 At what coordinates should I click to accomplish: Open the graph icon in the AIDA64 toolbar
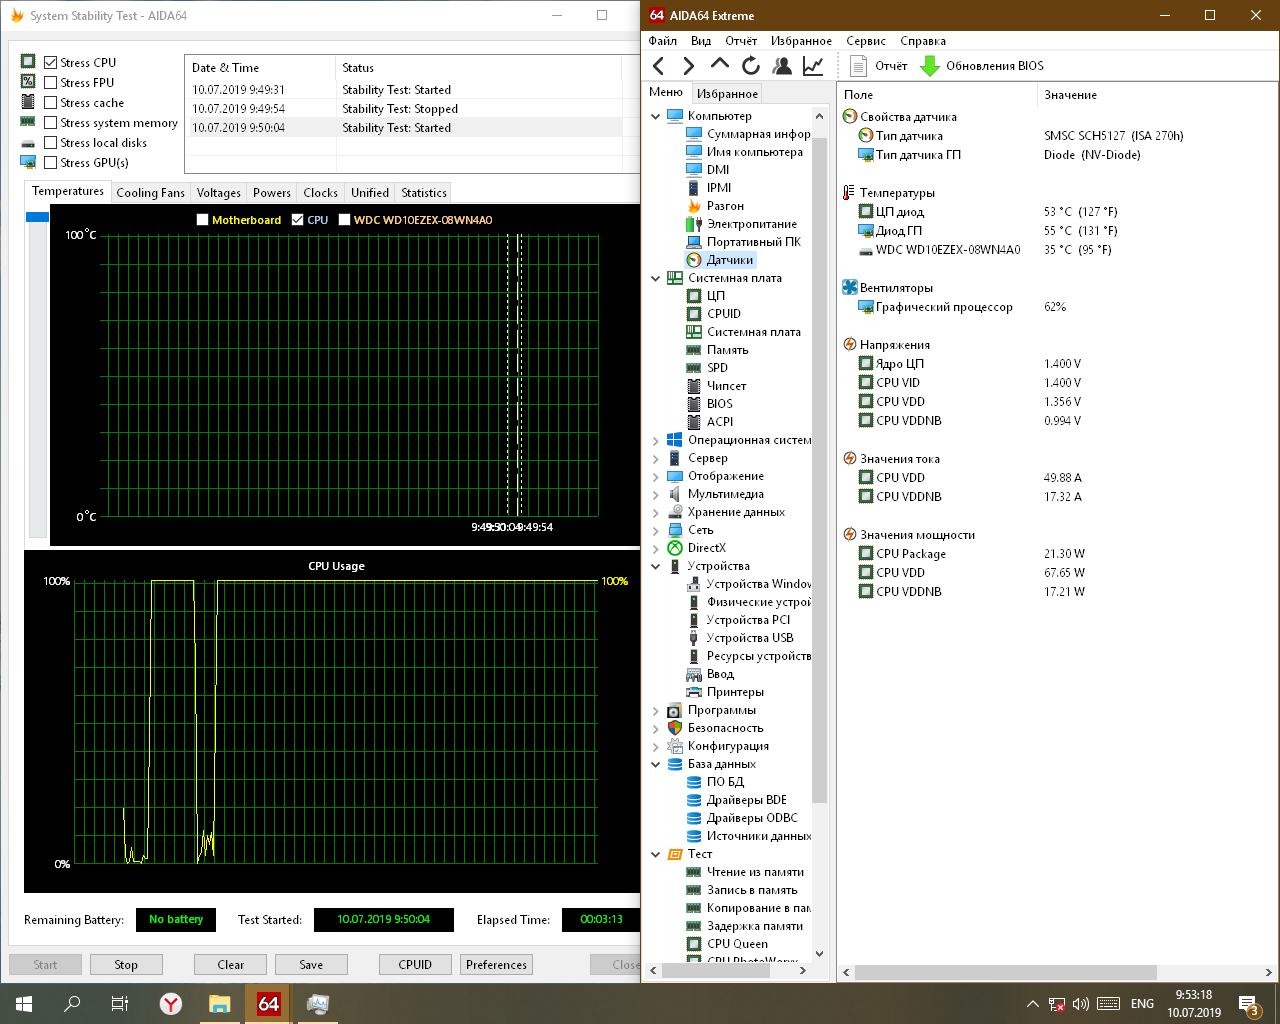pyautogui.click(x=813, y=66)
